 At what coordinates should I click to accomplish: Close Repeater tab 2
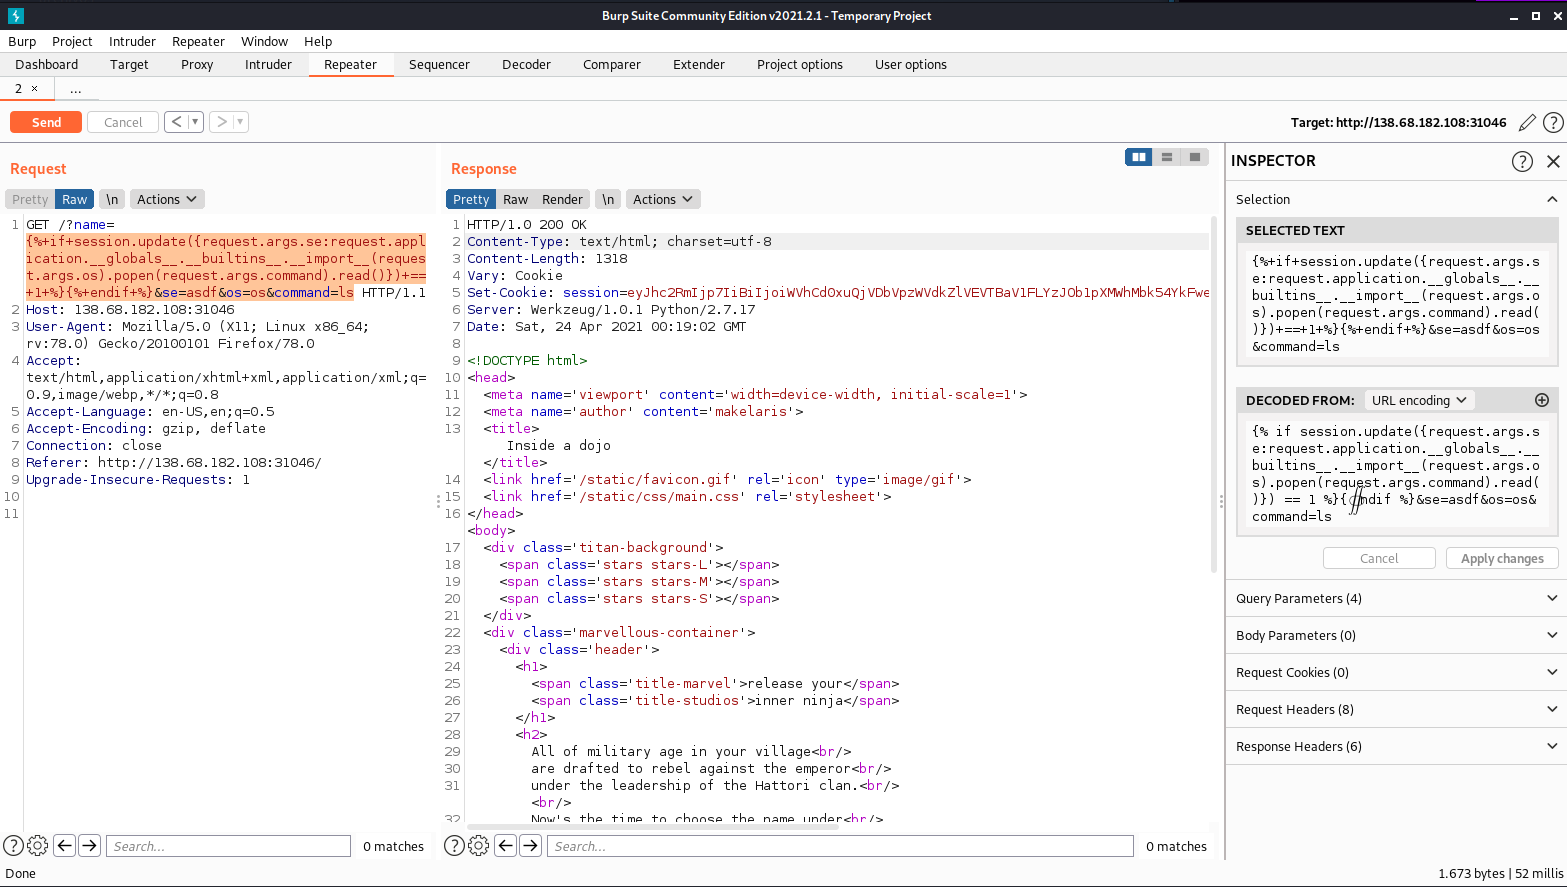(x=34, y=89)
